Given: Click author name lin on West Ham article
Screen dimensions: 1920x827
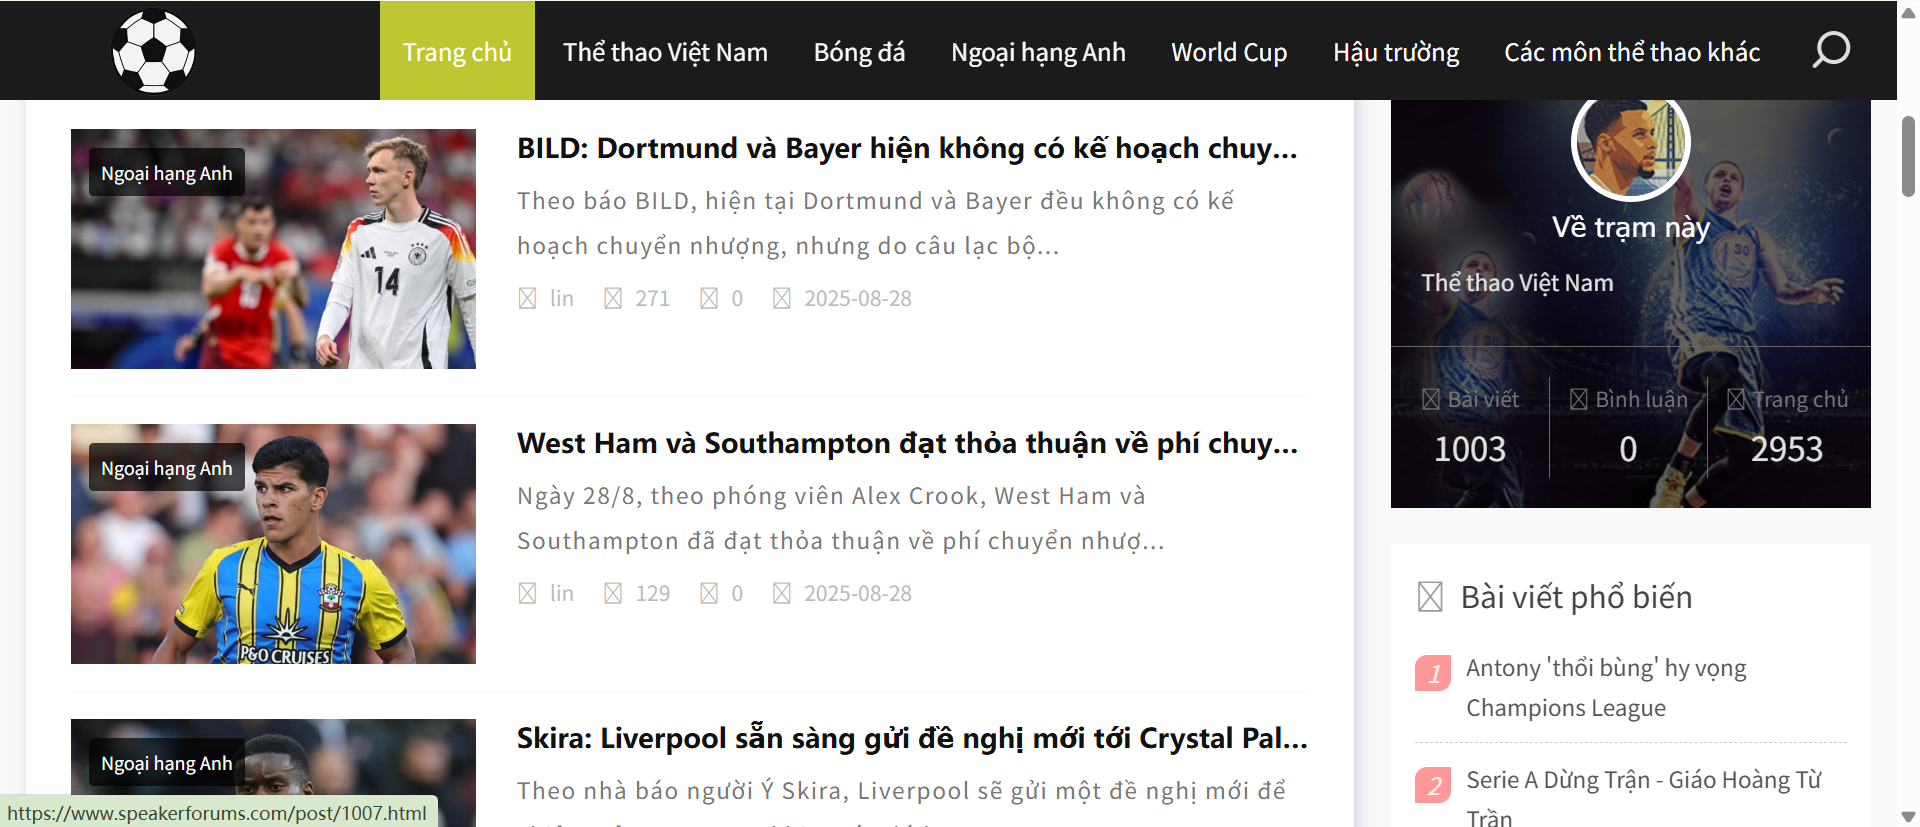Looking at the screenshot, I should [562, 593].
